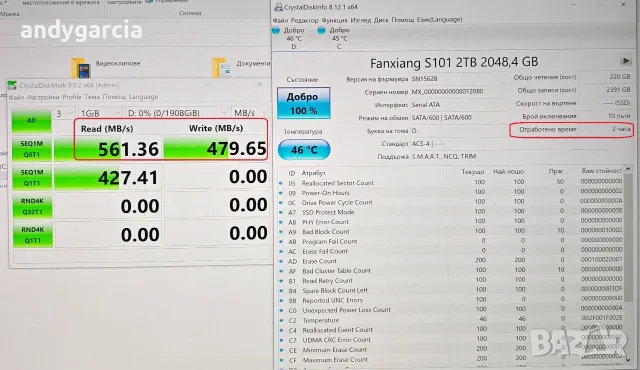The image size is (640, 370).
Task: Open Файл menu in CrystalDiskMark
Action: click(16, 97)
